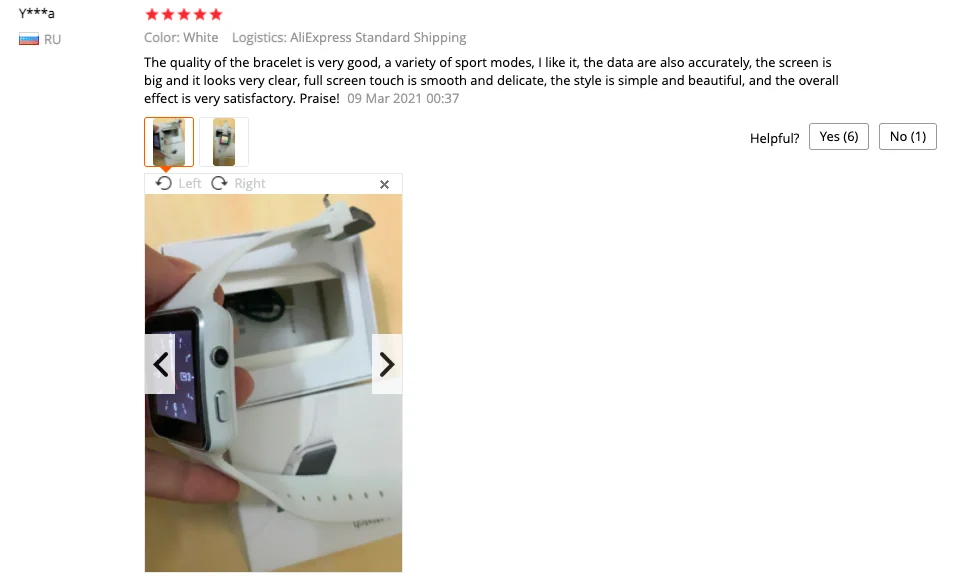
Task: Click the reviewer name Y***a
Action: pyautogui.click(x=37, y=13)
